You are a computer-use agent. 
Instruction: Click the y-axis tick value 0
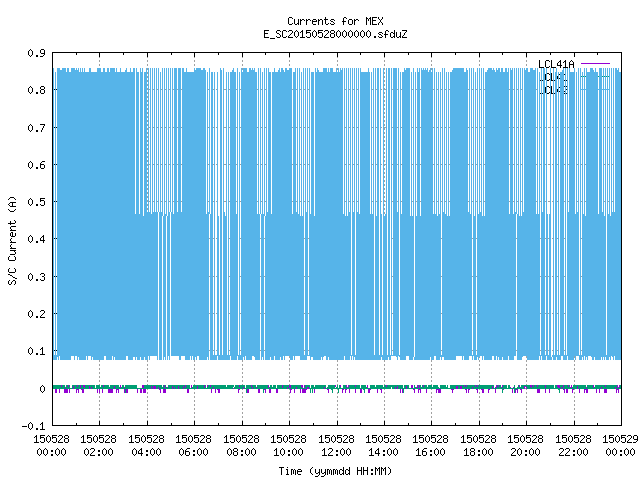tap(42, 389)
